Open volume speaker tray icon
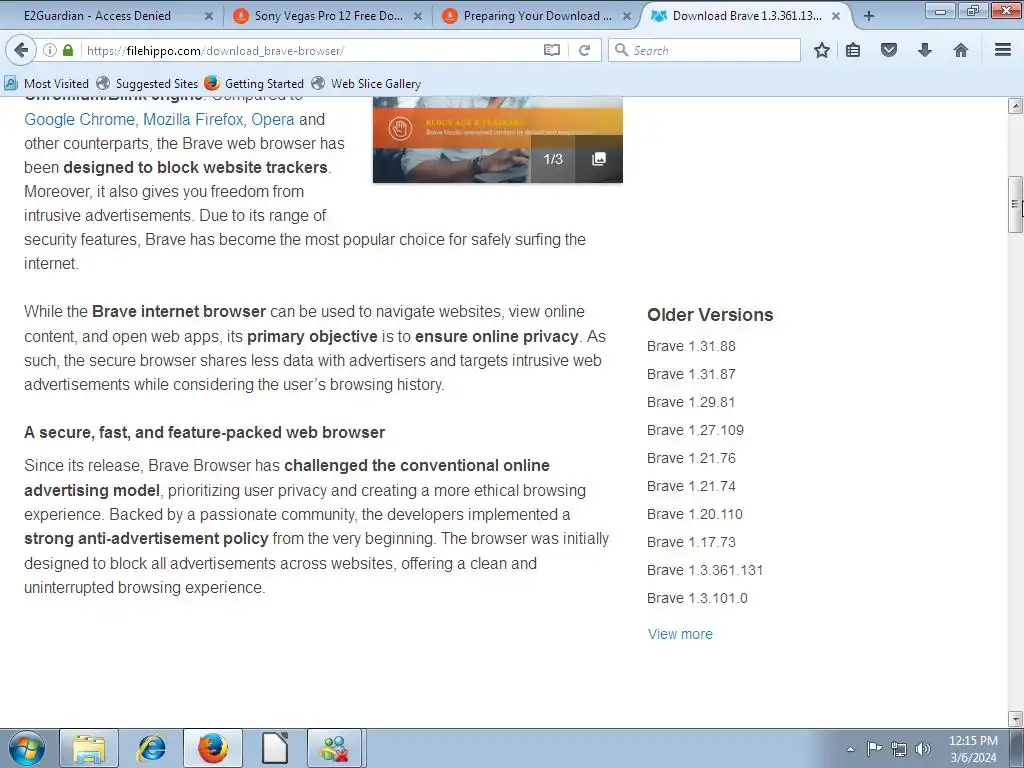The height and width of the screenshot is (768, 1024). (x=923, y=749)
